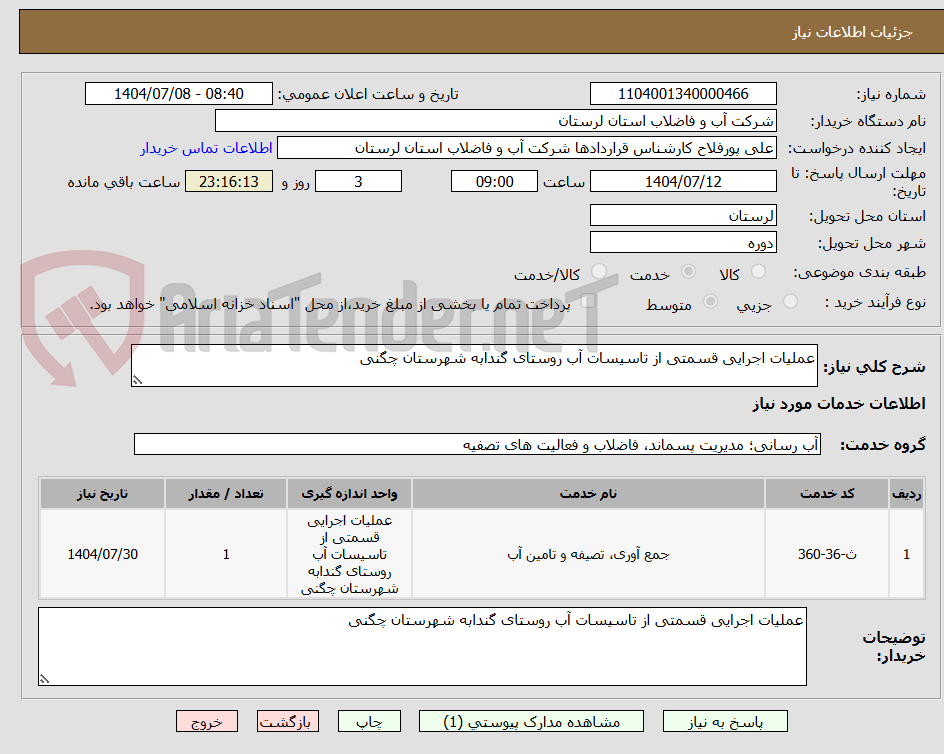Click the شرح کلی نیاز text area

click(474, 366)
